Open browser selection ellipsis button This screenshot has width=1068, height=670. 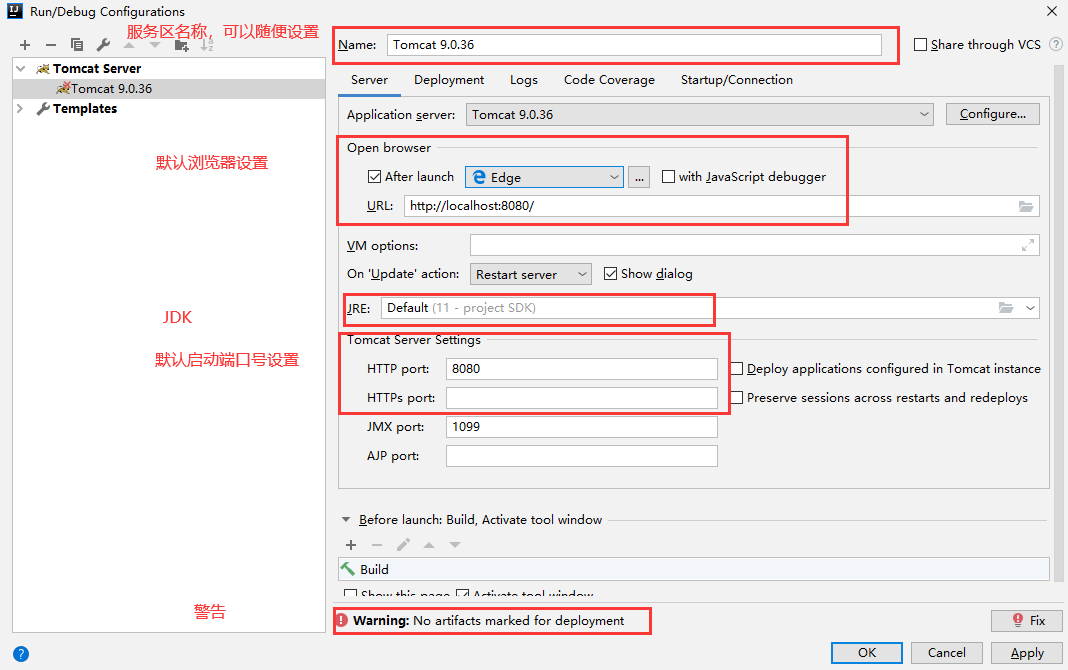(639, 177)
